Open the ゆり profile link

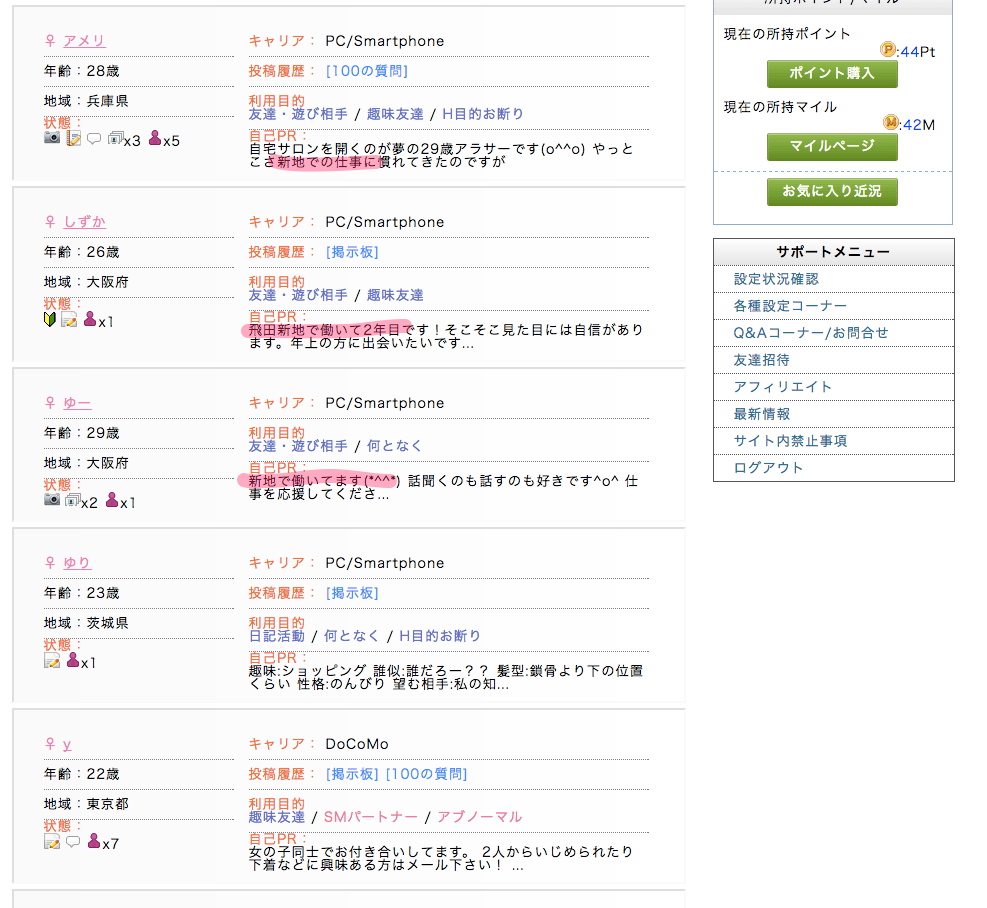coord(77,563)
